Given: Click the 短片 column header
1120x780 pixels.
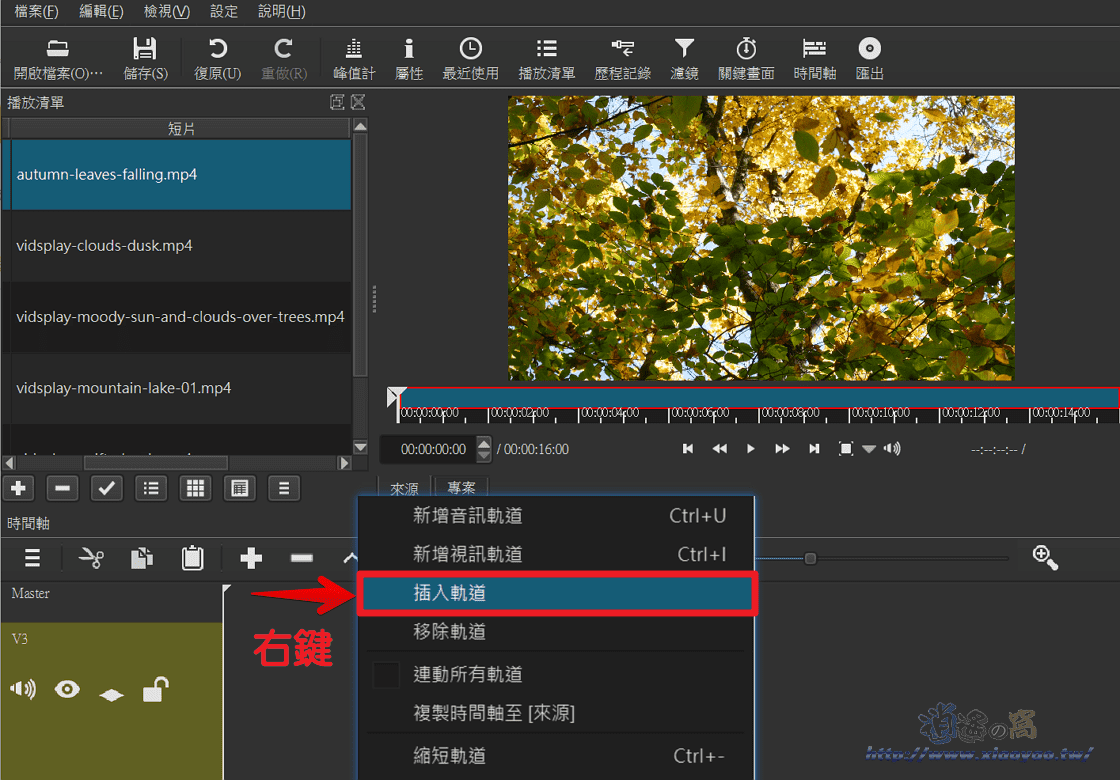Looking at the screenshot, I should point(181,129).
